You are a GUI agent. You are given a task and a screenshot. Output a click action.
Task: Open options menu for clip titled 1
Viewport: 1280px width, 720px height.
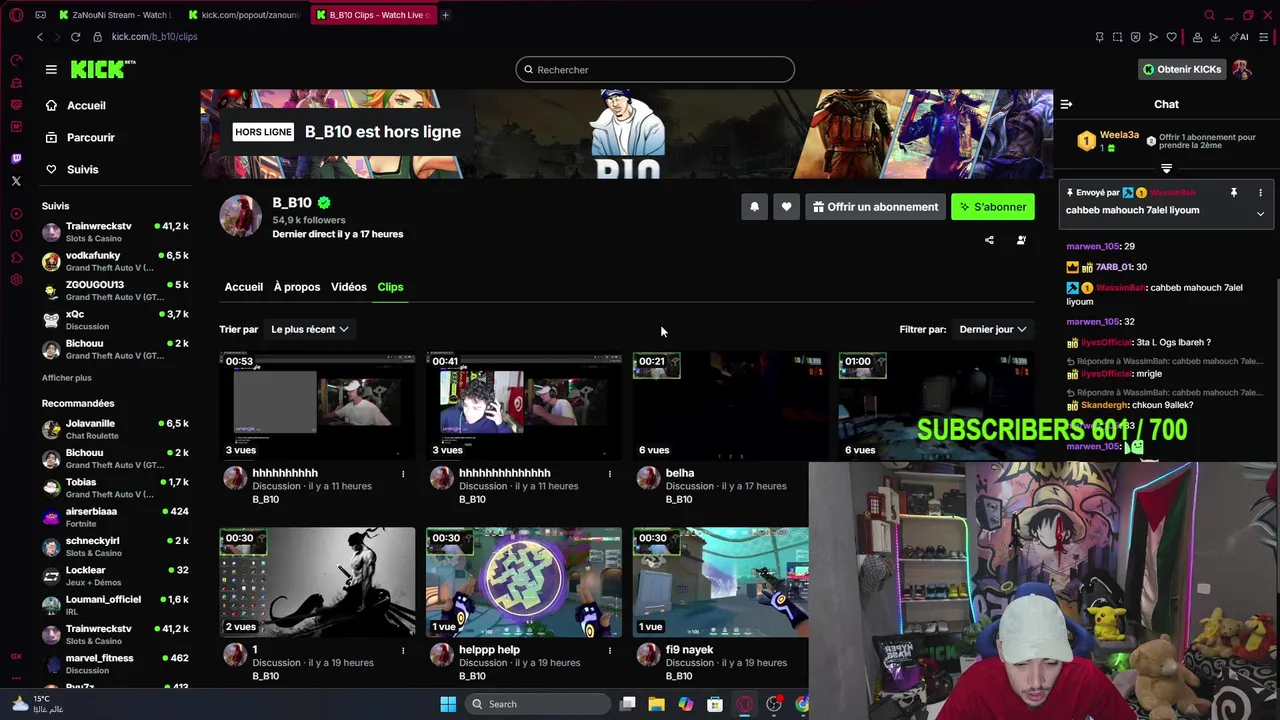(403, 650)
